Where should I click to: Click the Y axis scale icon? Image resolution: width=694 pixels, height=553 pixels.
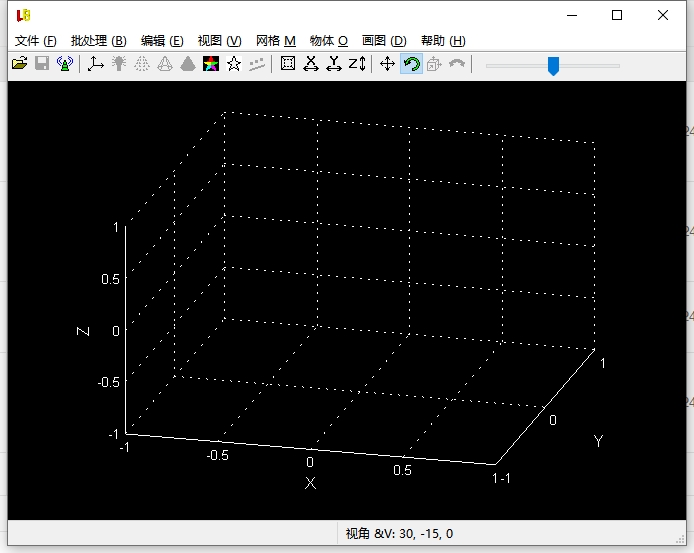pyautogui.click(x=334, y=64)
